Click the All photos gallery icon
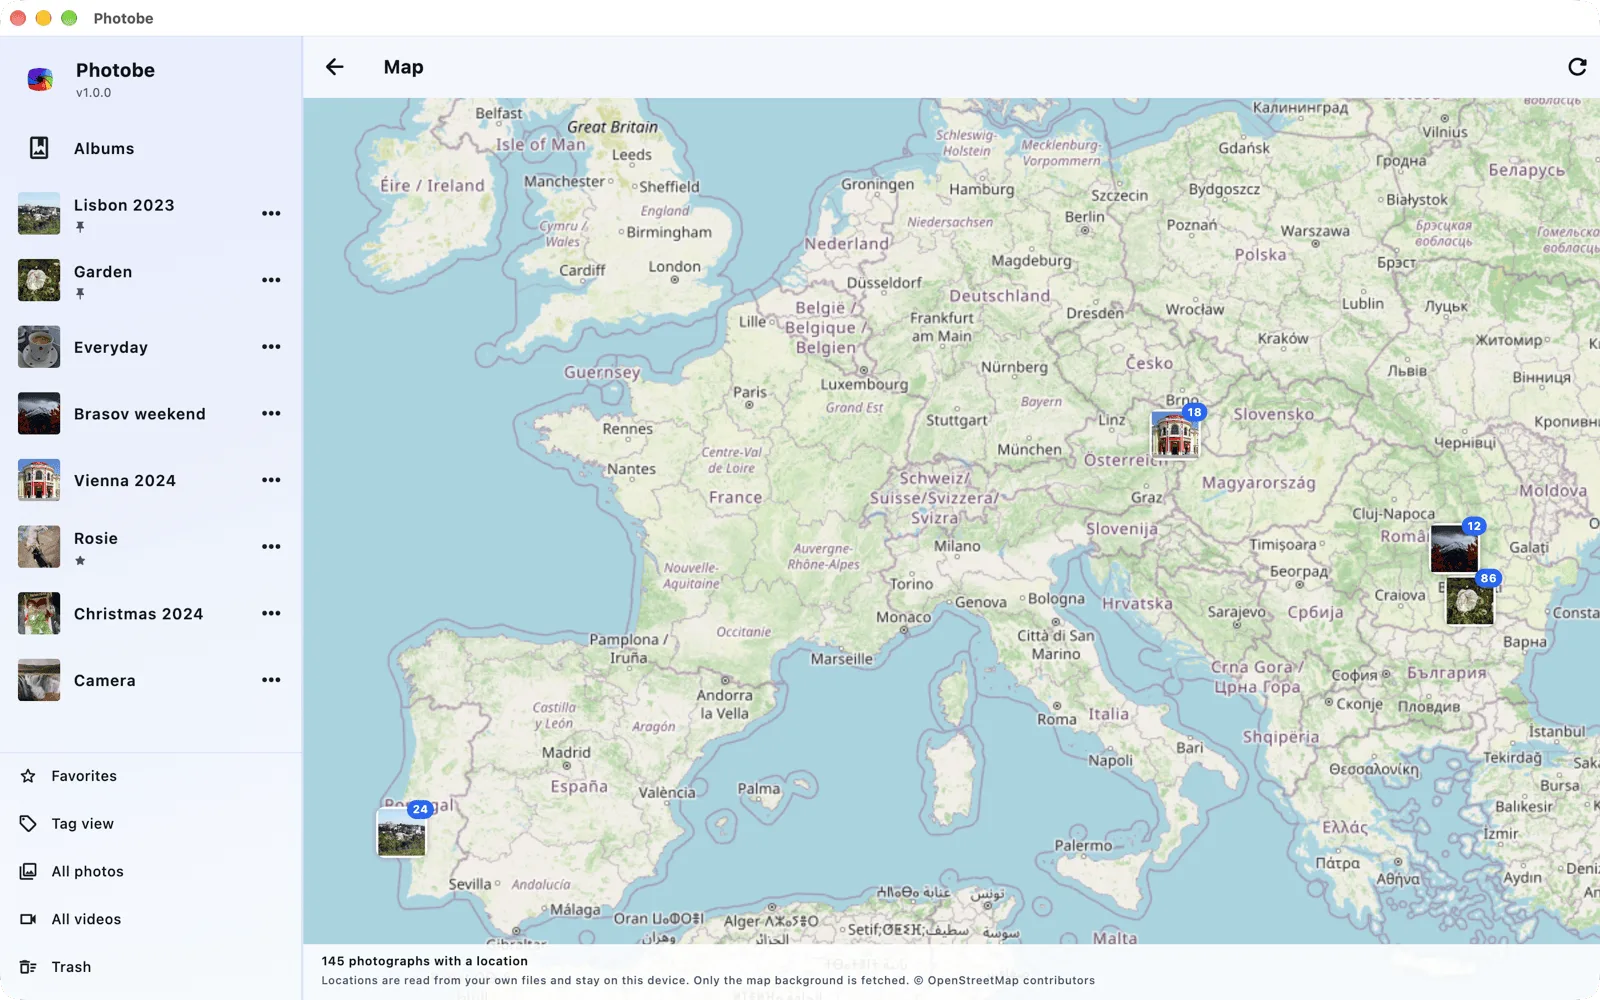This screenshot has height=1000, width=1600. click(28, 872)
